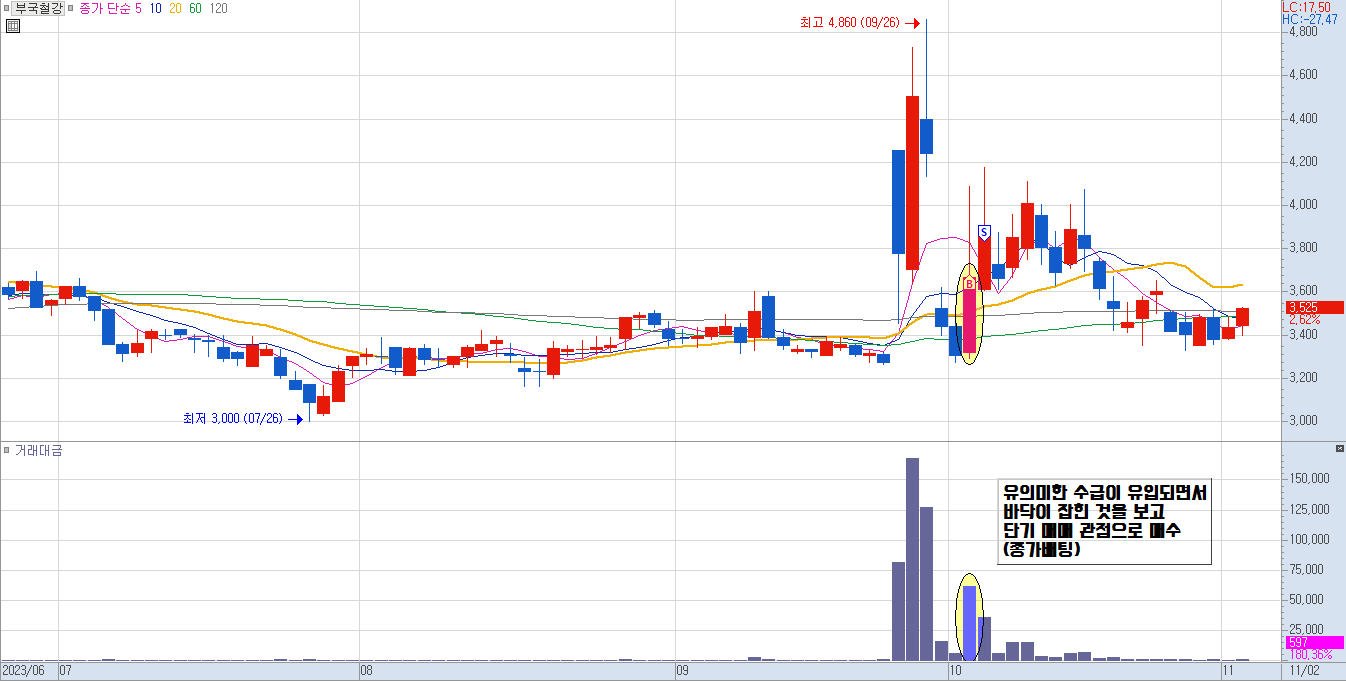
Task: Click the 150,000 volume axis label
Action: pyautogui.click(x=1308, y=479)
